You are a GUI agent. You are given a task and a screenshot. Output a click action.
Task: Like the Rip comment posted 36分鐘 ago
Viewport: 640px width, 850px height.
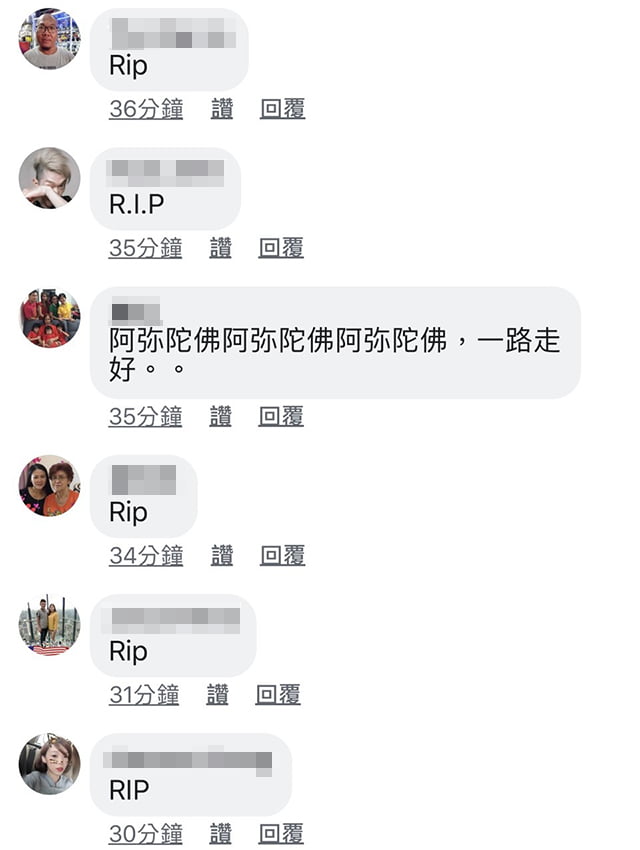click(x=222, y=109)
